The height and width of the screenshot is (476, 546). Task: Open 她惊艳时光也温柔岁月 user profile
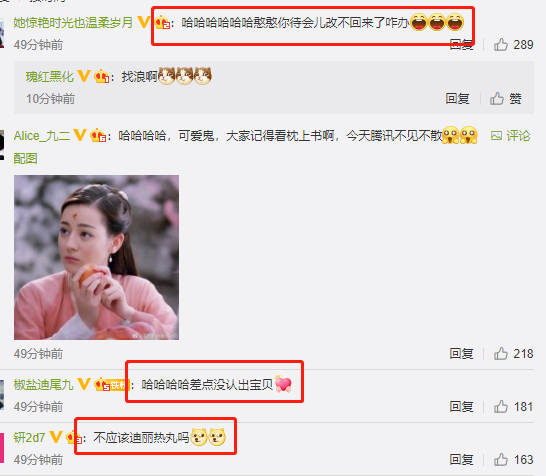(73, 23)
